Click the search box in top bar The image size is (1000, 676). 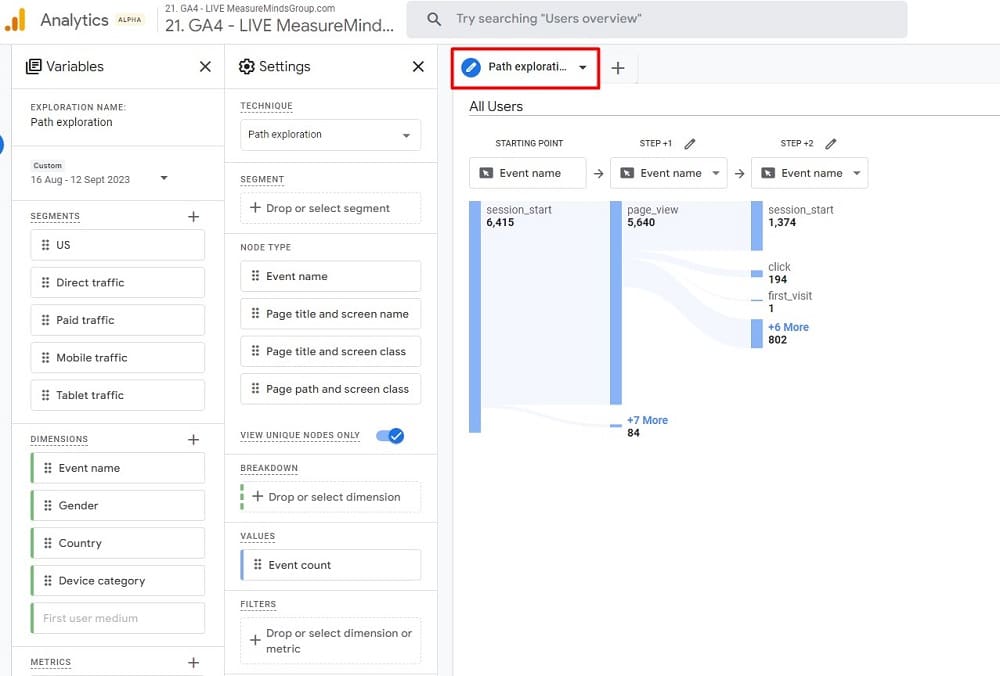click(656, 19)
